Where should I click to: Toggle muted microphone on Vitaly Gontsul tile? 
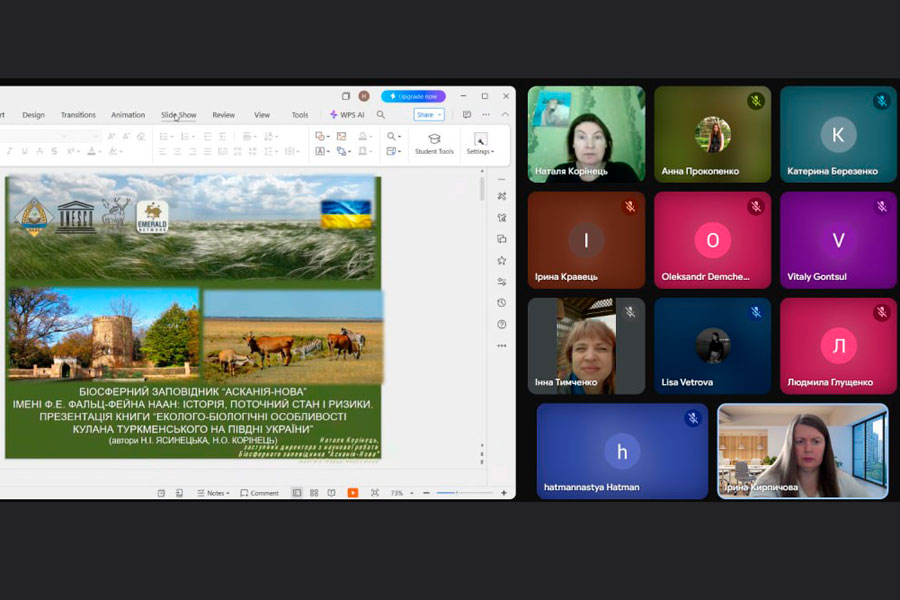[881, 207]
